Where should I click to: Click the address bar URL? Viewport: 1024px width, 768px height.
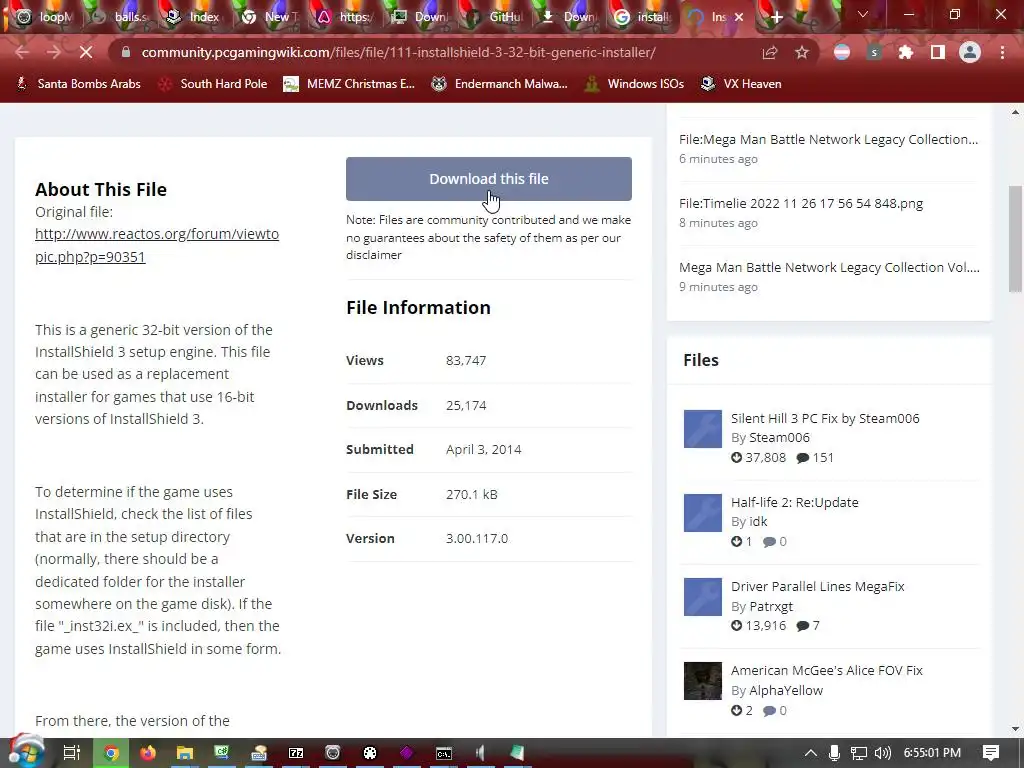pos(398,52)
